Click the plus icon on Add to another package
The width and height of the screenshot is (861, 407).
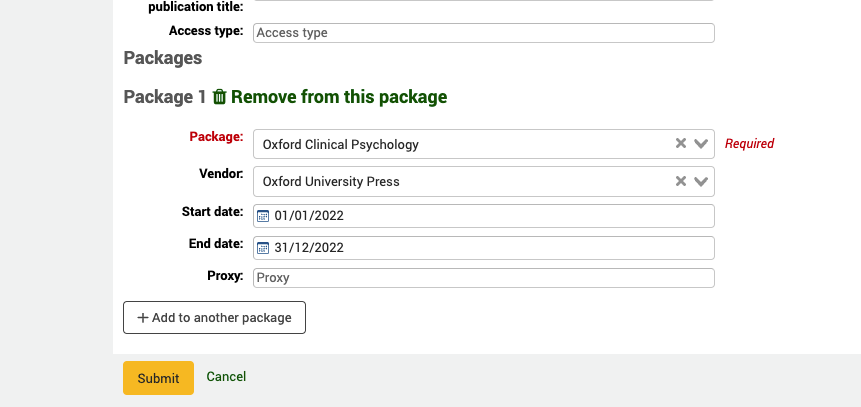[143, 318]
